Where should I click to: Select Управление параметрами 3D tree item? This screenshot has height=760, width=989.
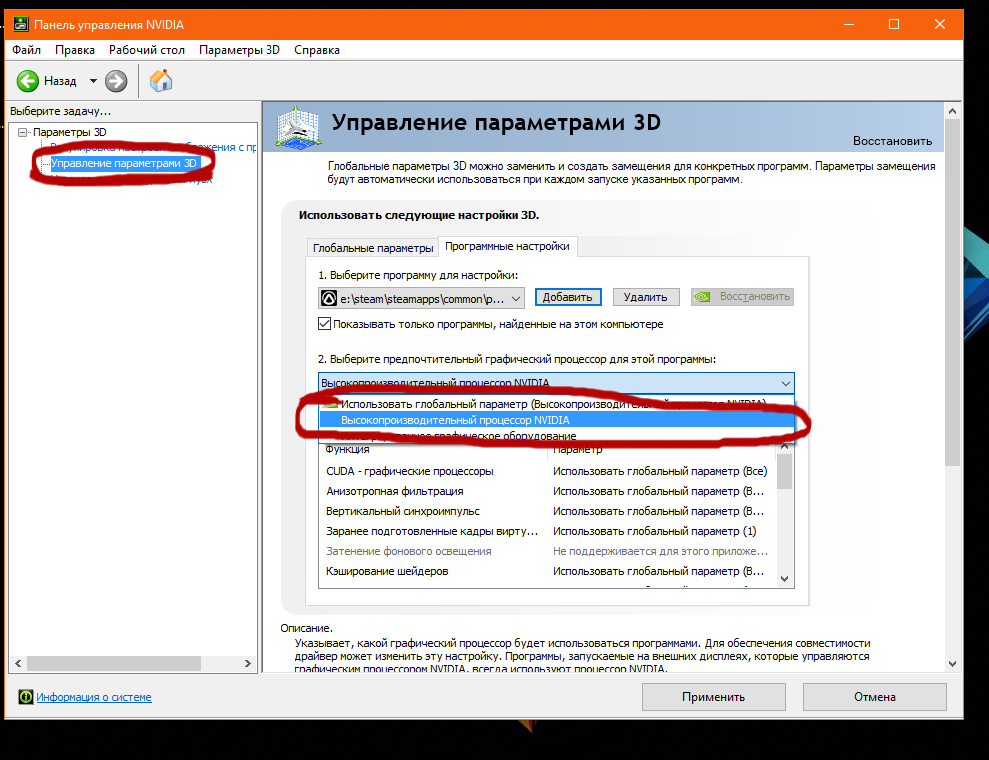[124, 163]
